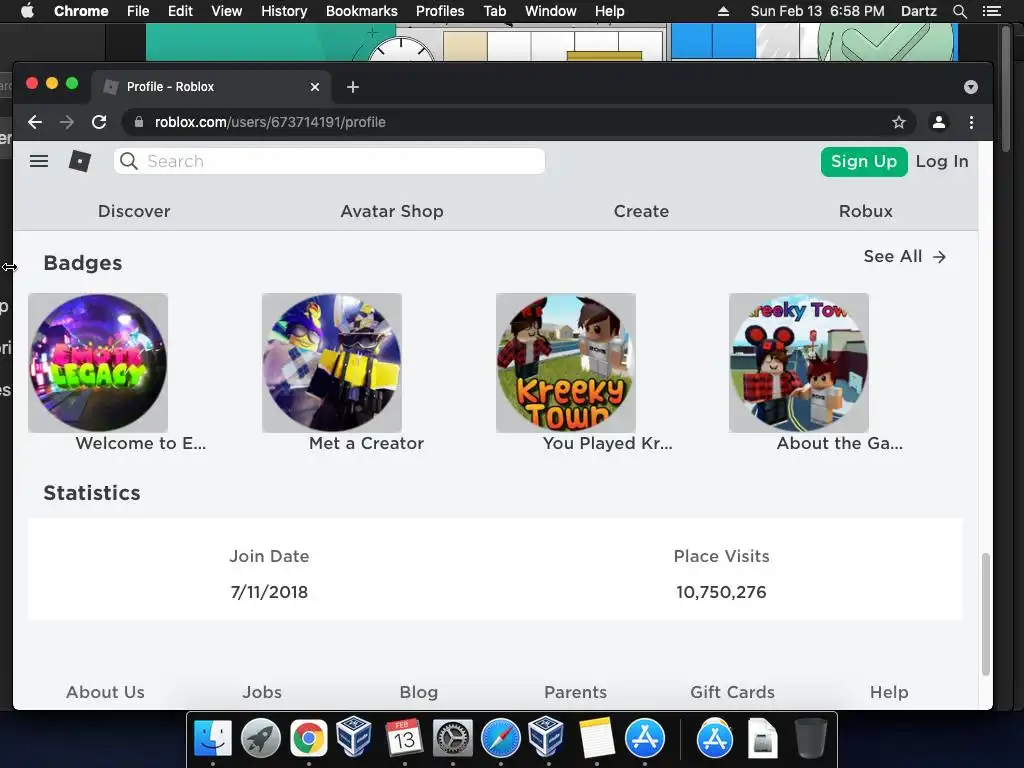Click the Place Visits value 10,750,276

coord(721,592)
